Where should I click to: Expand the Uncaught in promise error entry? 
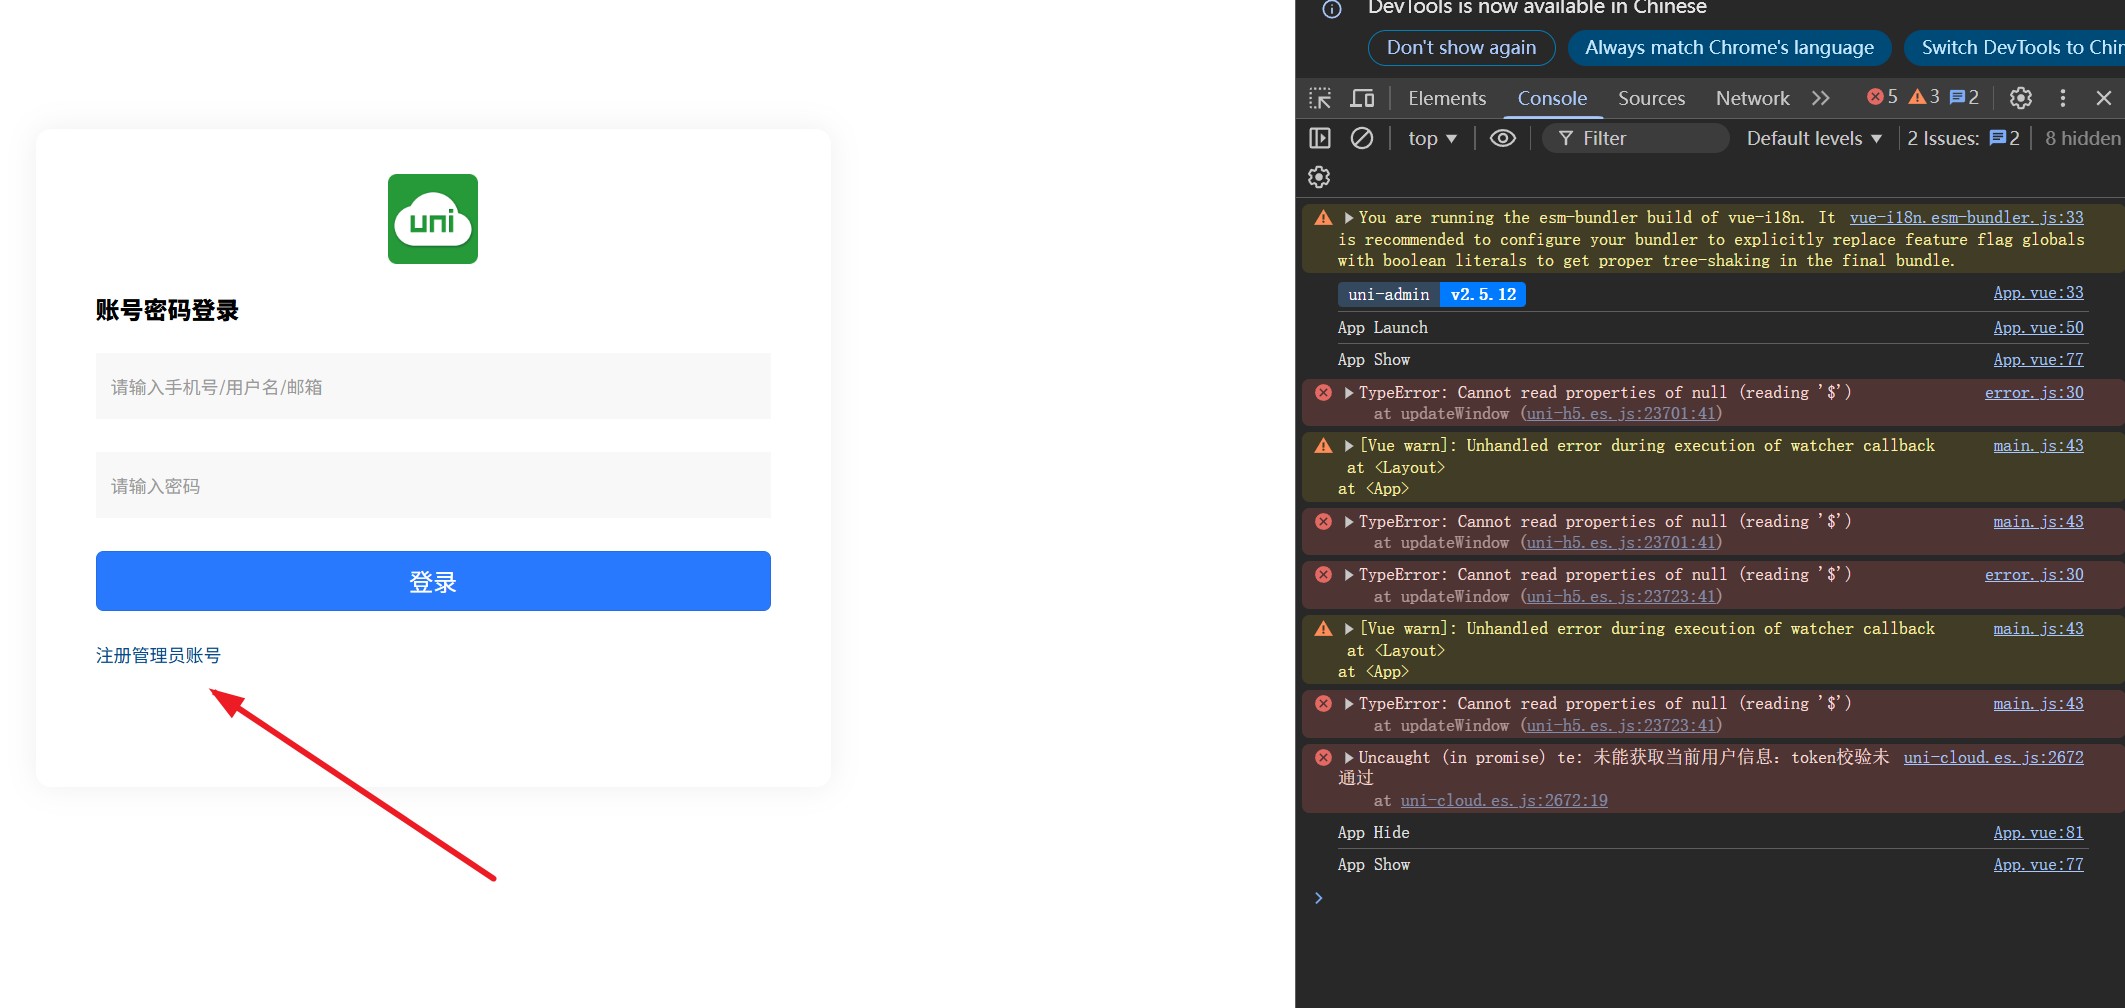pos(1349,758)
